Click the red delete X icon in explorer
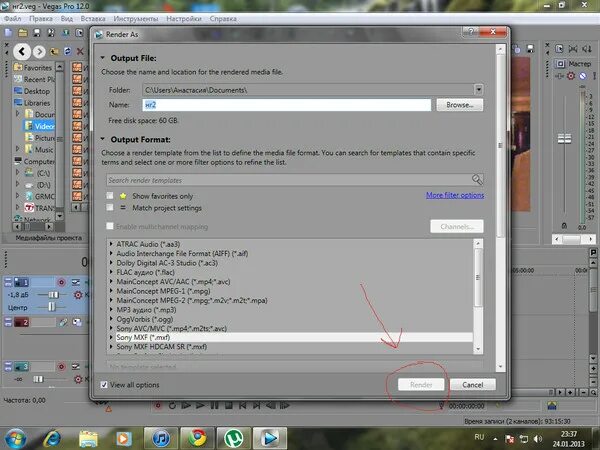The width and height of the screenshot is (600, 450). click(x=80, y=51)
